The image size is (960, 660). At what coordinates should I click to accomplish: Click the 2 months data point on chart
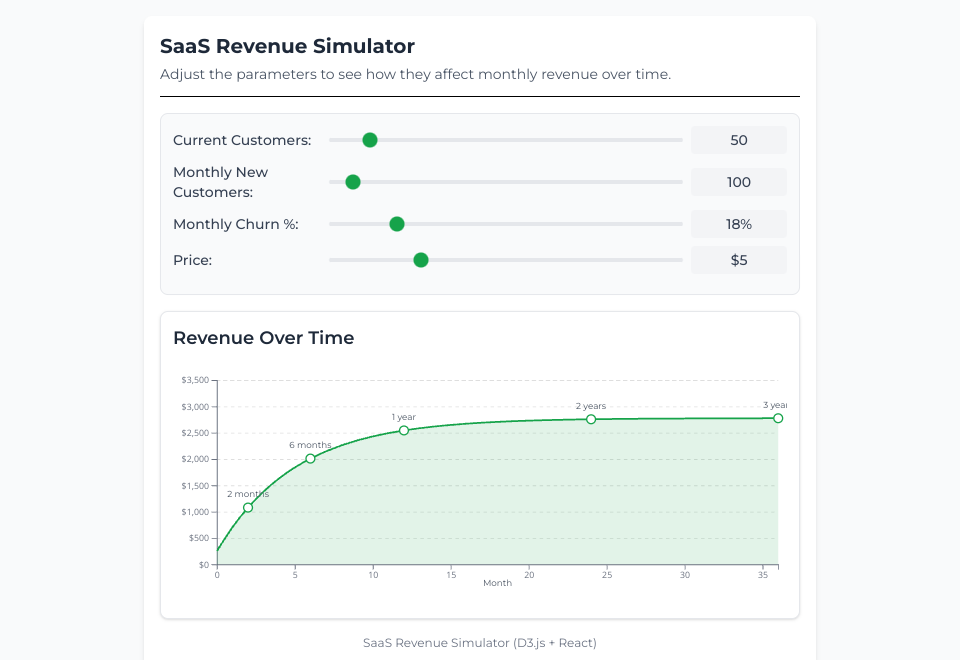248,508
